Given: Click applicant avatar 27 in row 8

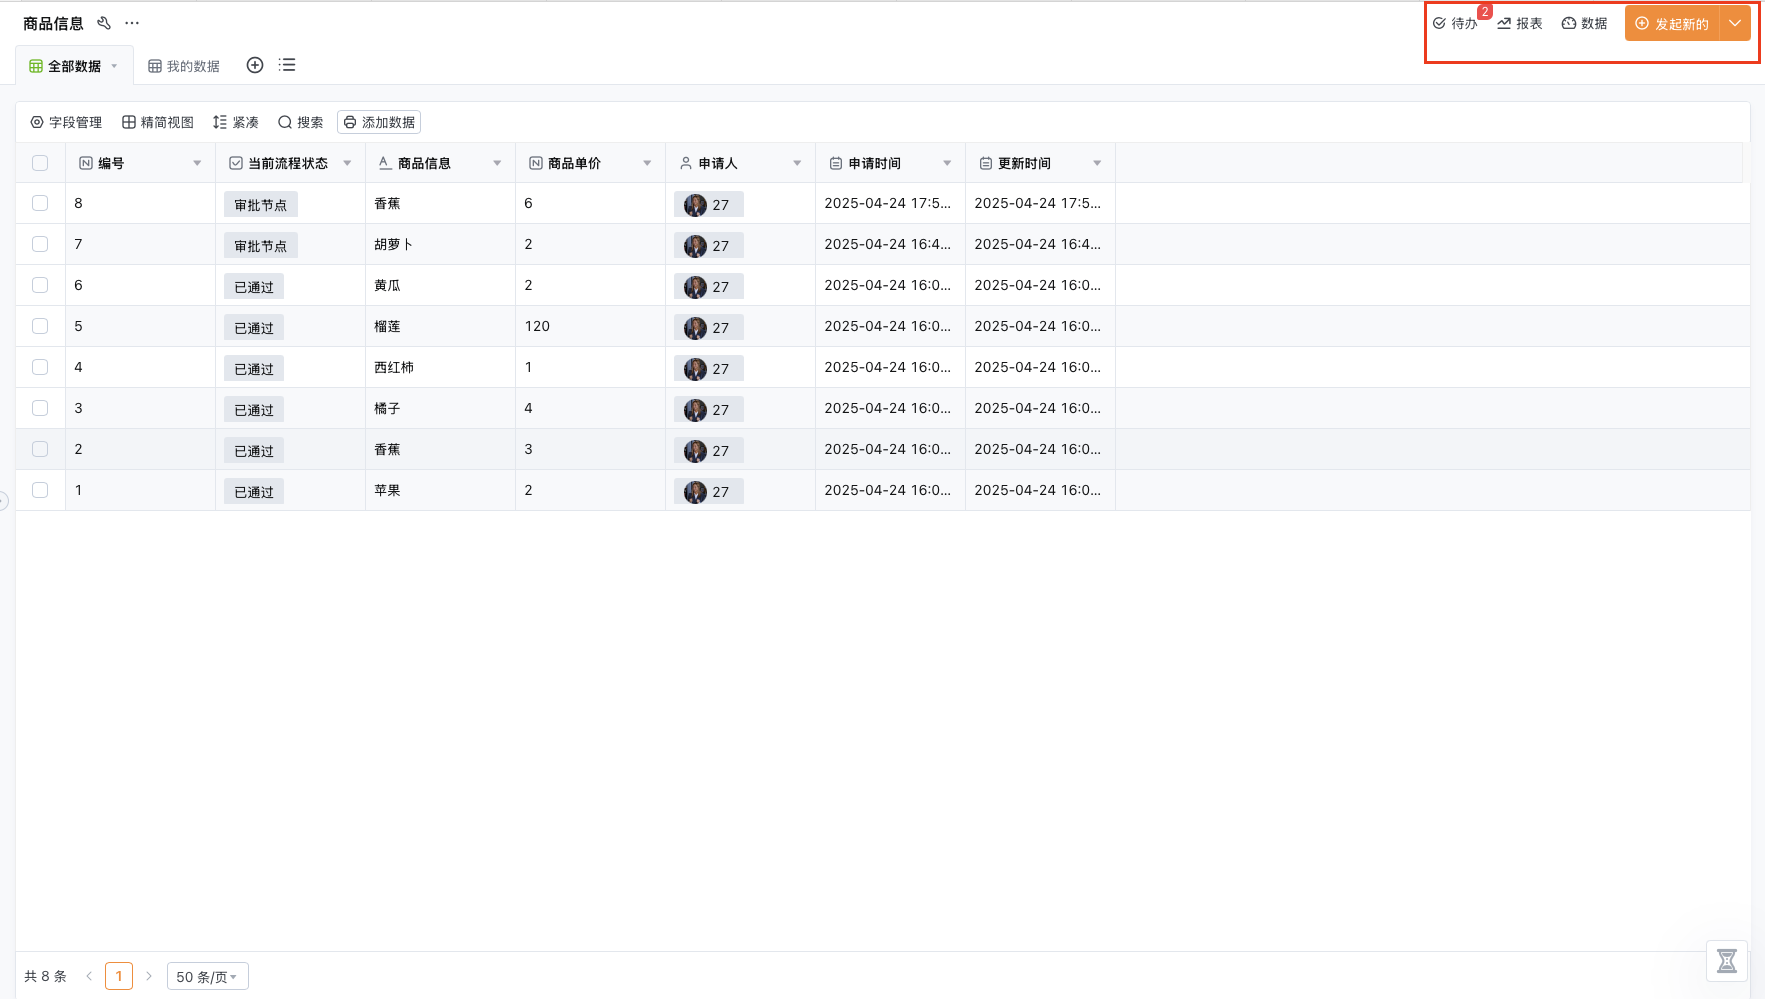Looking at the screenshot, I should coord(709,204).
